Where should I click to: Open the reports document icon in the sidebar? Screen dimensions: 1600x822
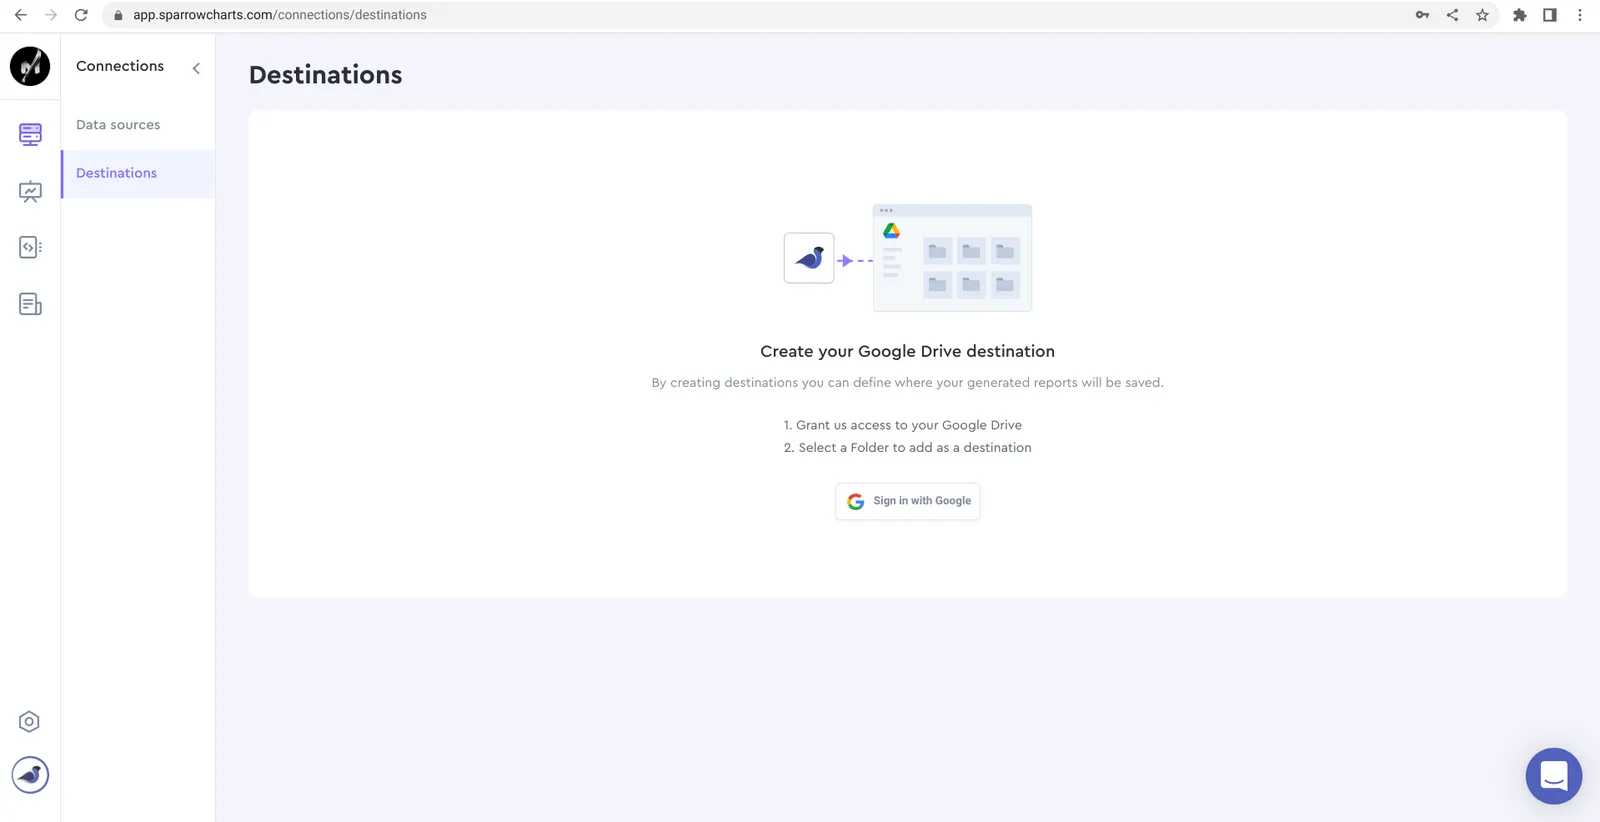coord(30,304)
